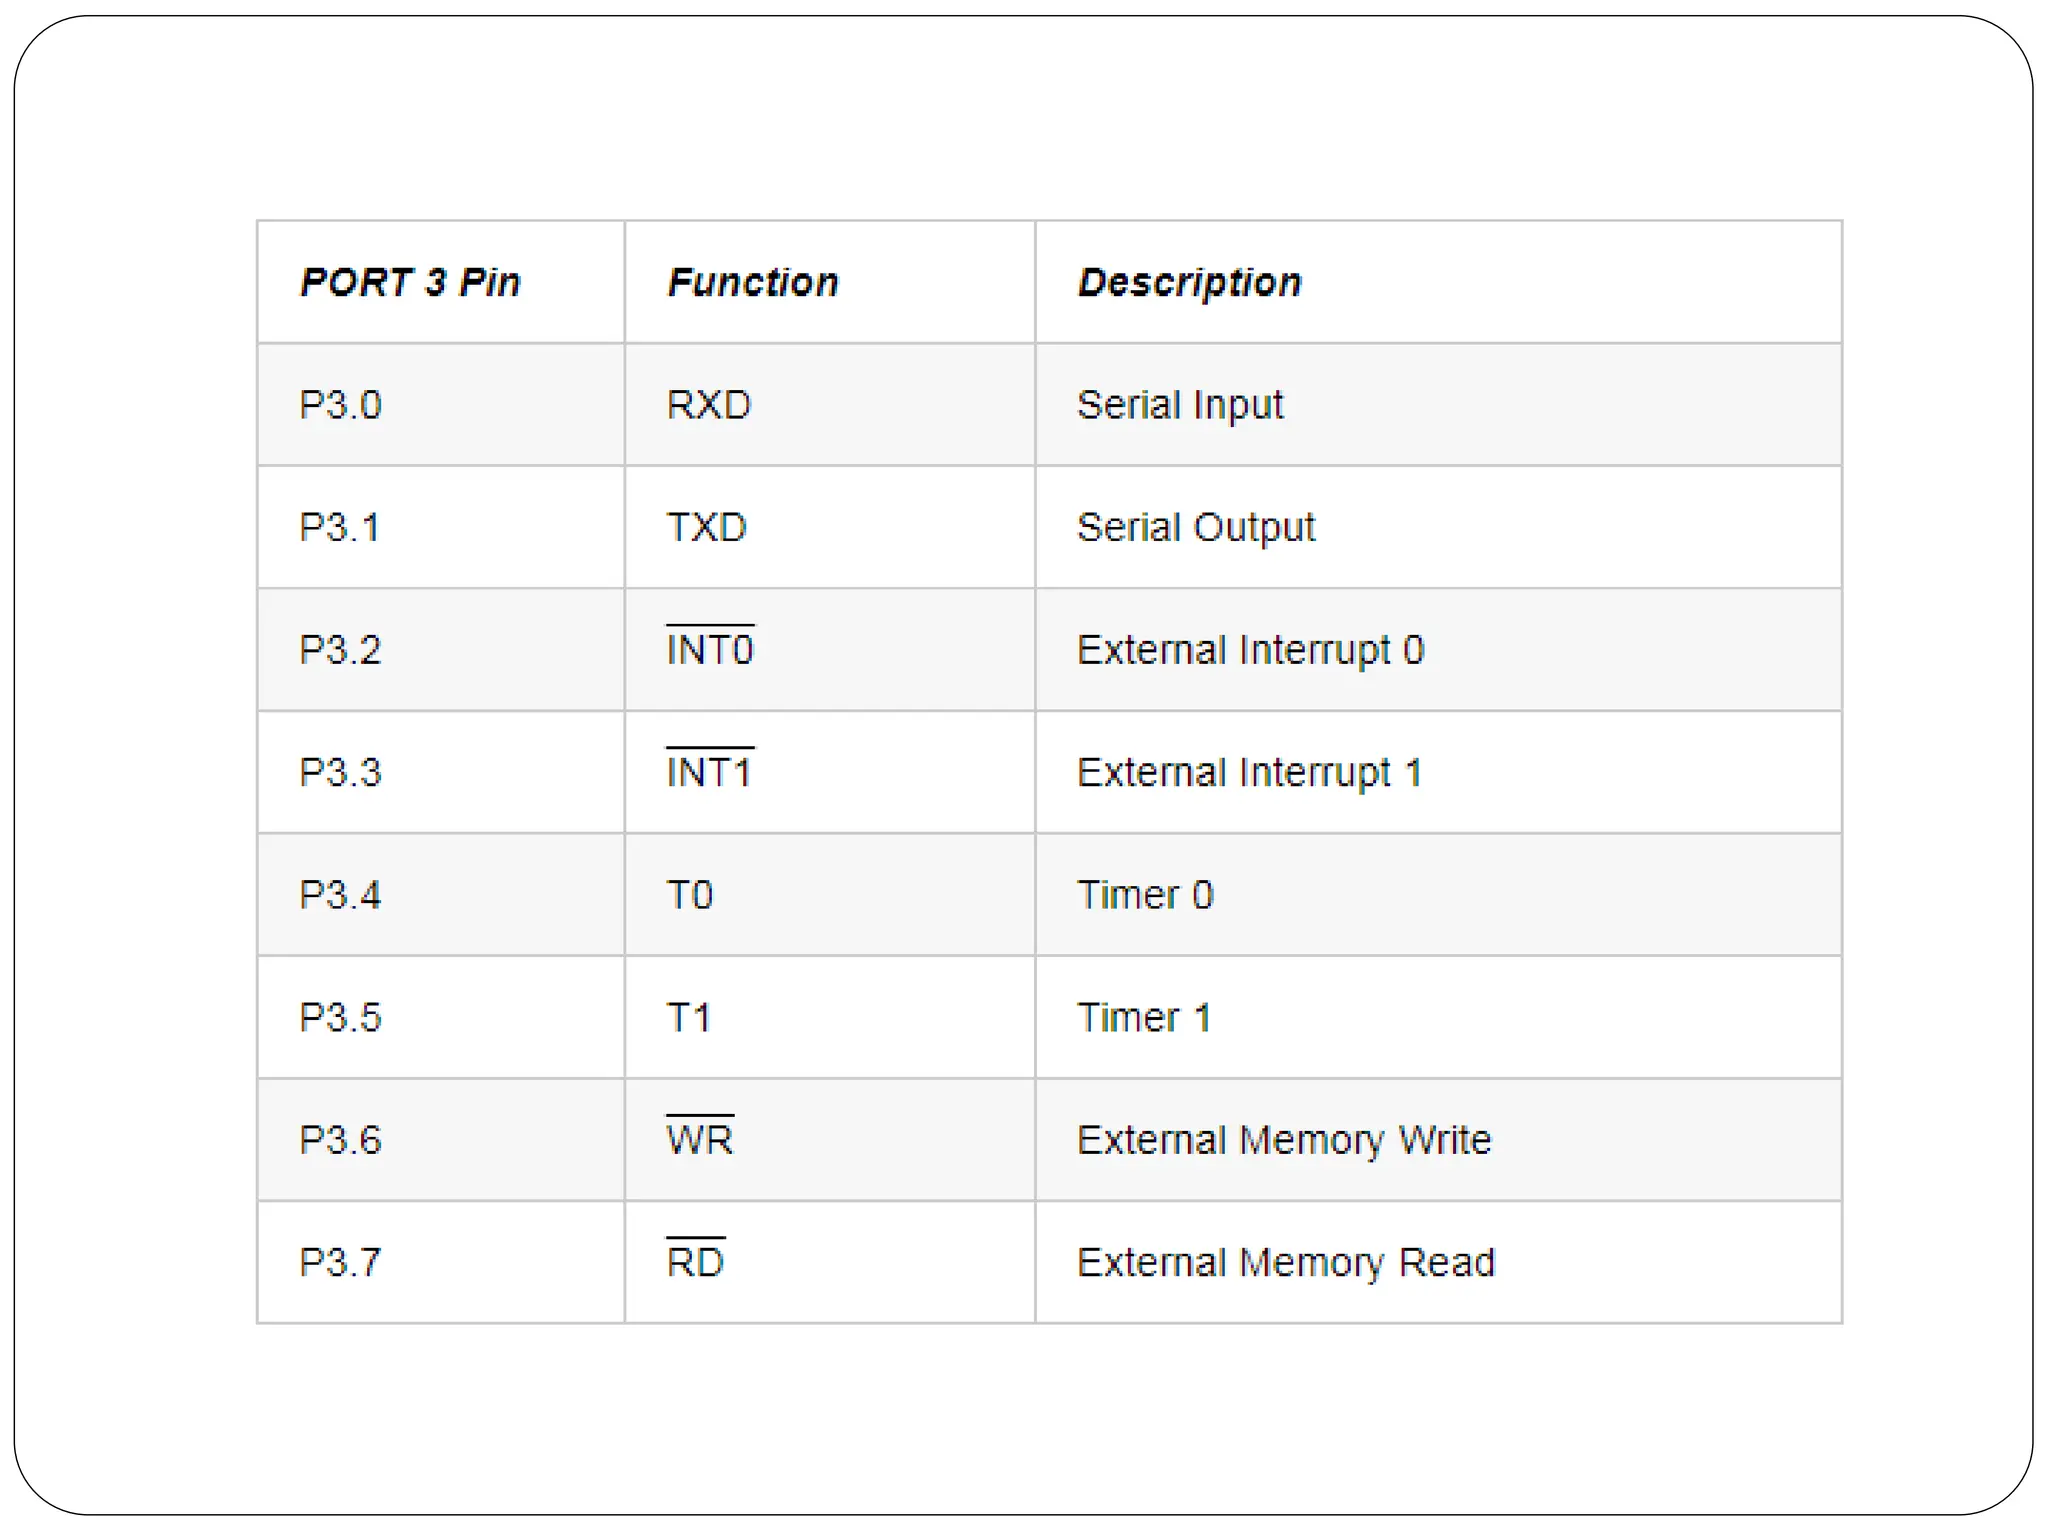Click the P3.5 pin cell
2048x1536 pixels.
(340, 1018)
